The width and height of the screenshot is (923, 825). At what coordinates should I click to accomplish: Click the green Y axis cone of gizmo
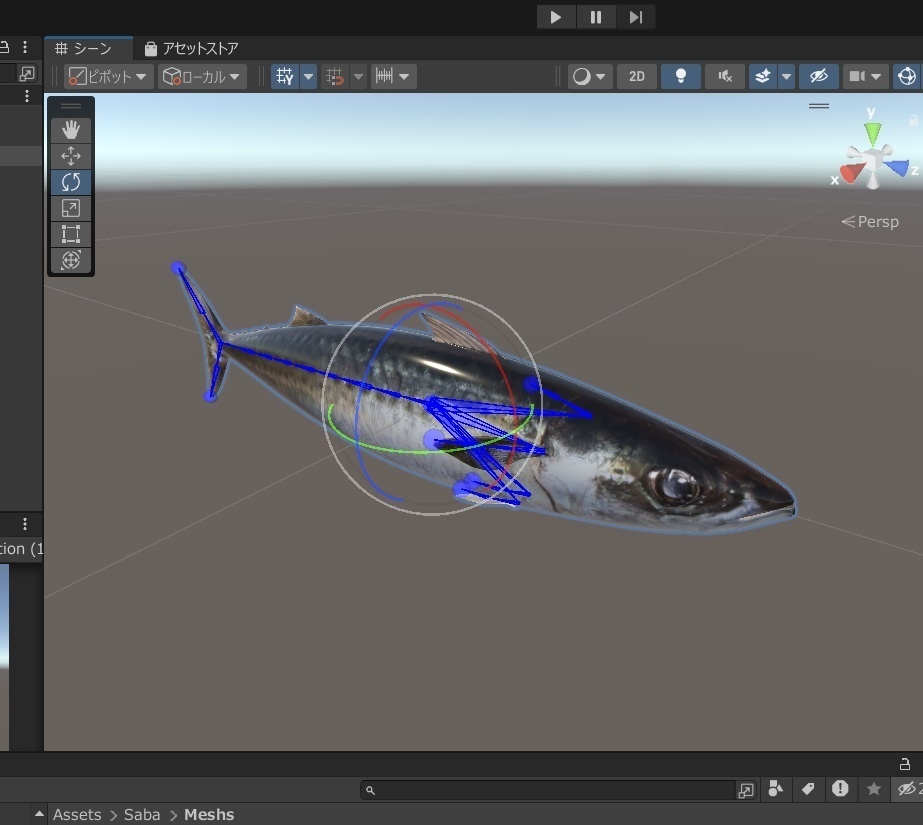click(x=873, y=134)
